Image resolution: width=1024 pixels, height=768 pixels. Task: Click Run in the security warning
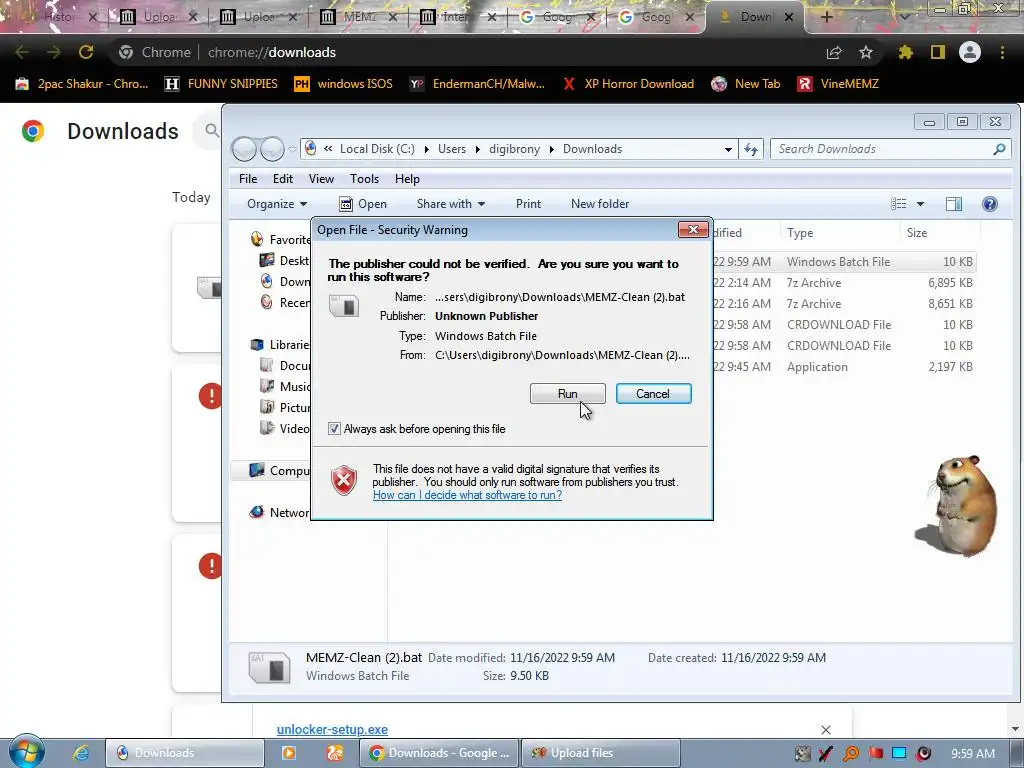567,394
